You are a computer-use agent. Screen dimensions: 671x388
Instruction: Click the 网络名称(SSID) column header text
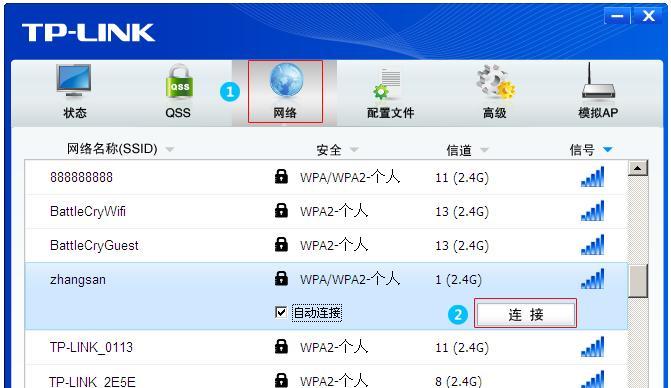pos(112,149)
